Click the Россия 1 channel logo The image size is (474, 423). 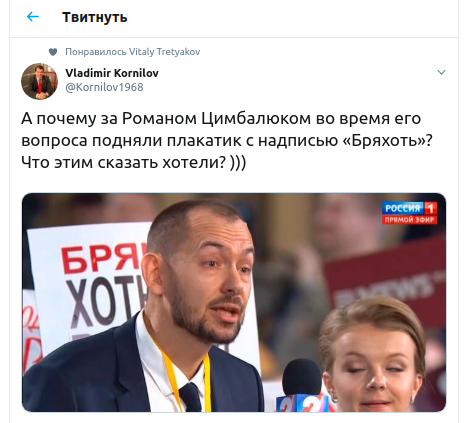[x=409, y=208]
